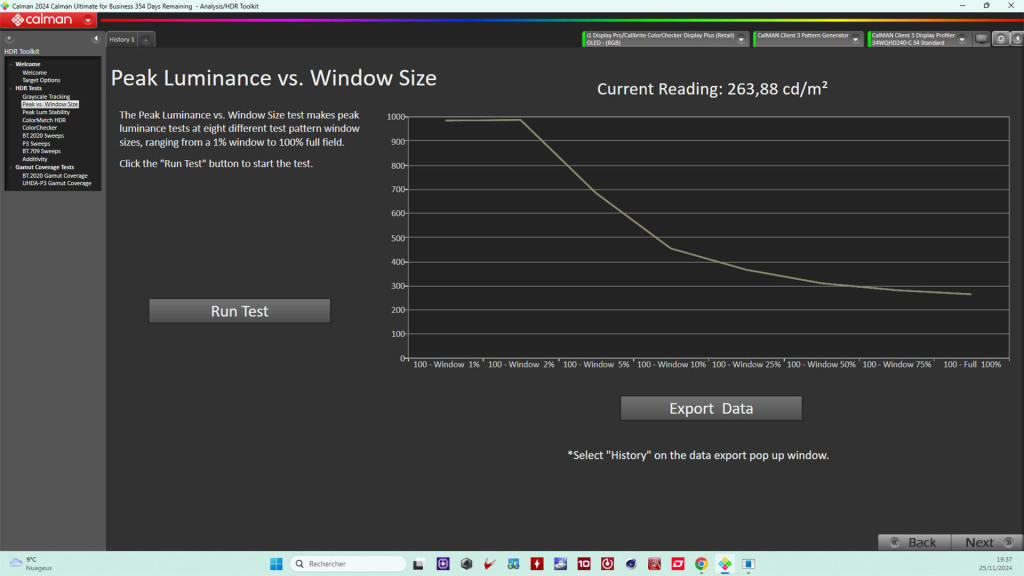Collapse the HDR Tests tree group
Image resolution: width=1024 pixels, height=576 pixels.
point(10,88)
